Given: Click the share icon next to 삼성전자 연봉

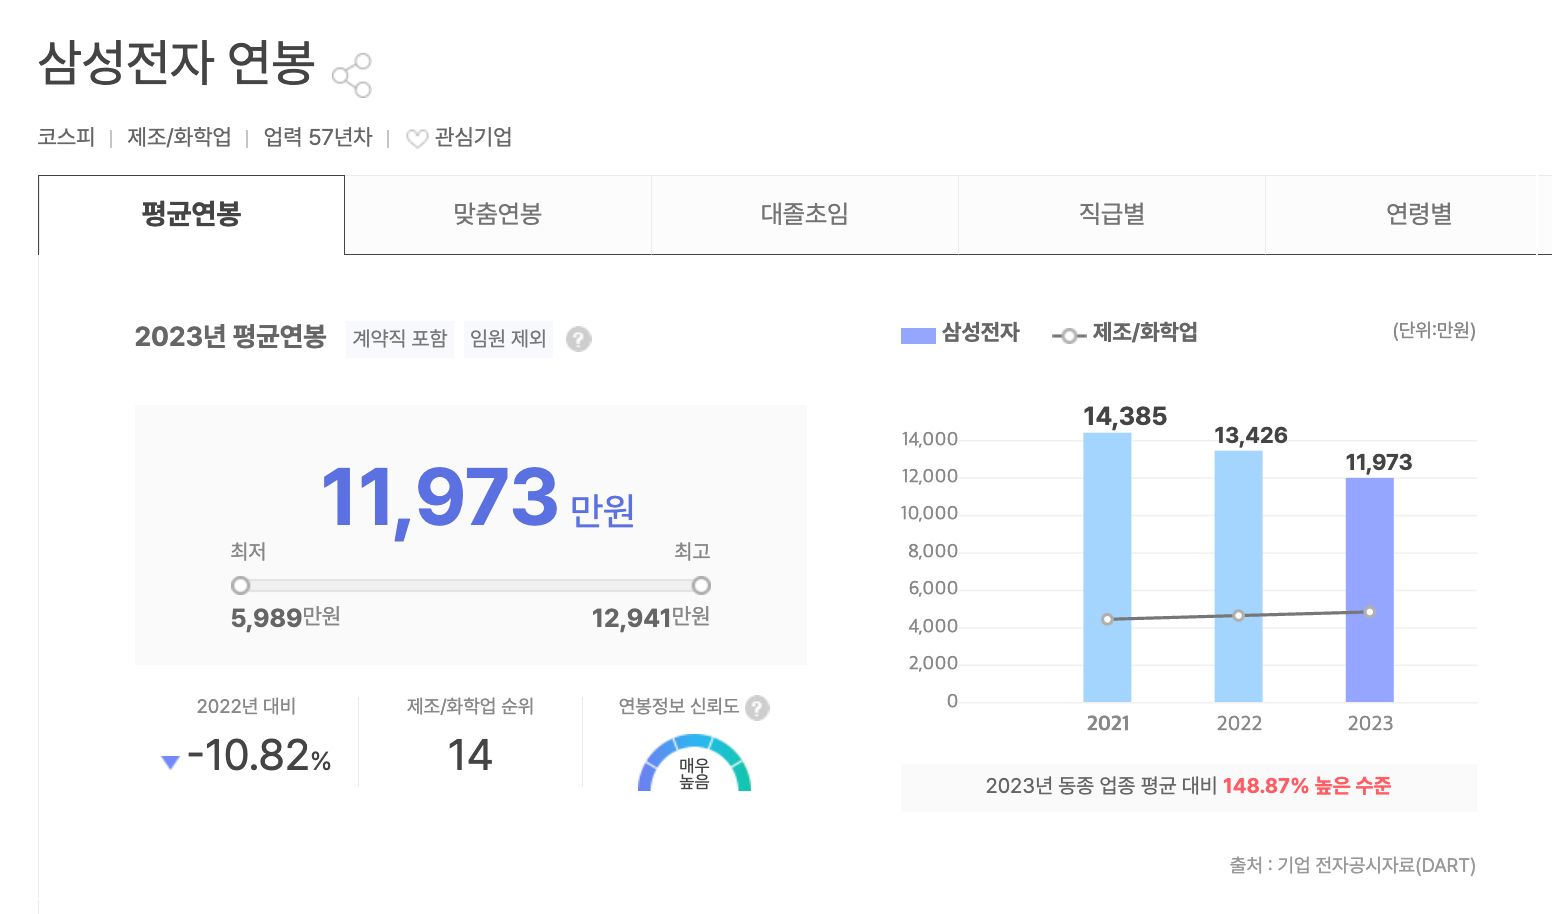Looking at the screenshot, I should coord(352,75).
